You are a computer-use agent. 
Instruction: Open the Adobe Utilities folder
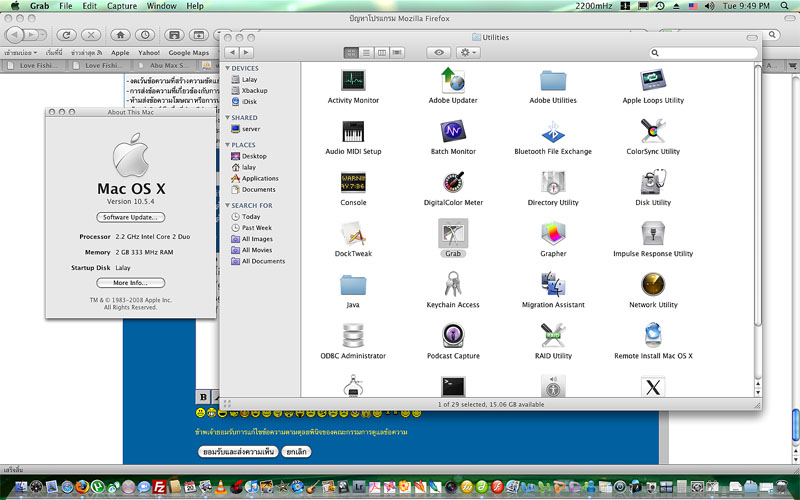[x=553, y=81]
